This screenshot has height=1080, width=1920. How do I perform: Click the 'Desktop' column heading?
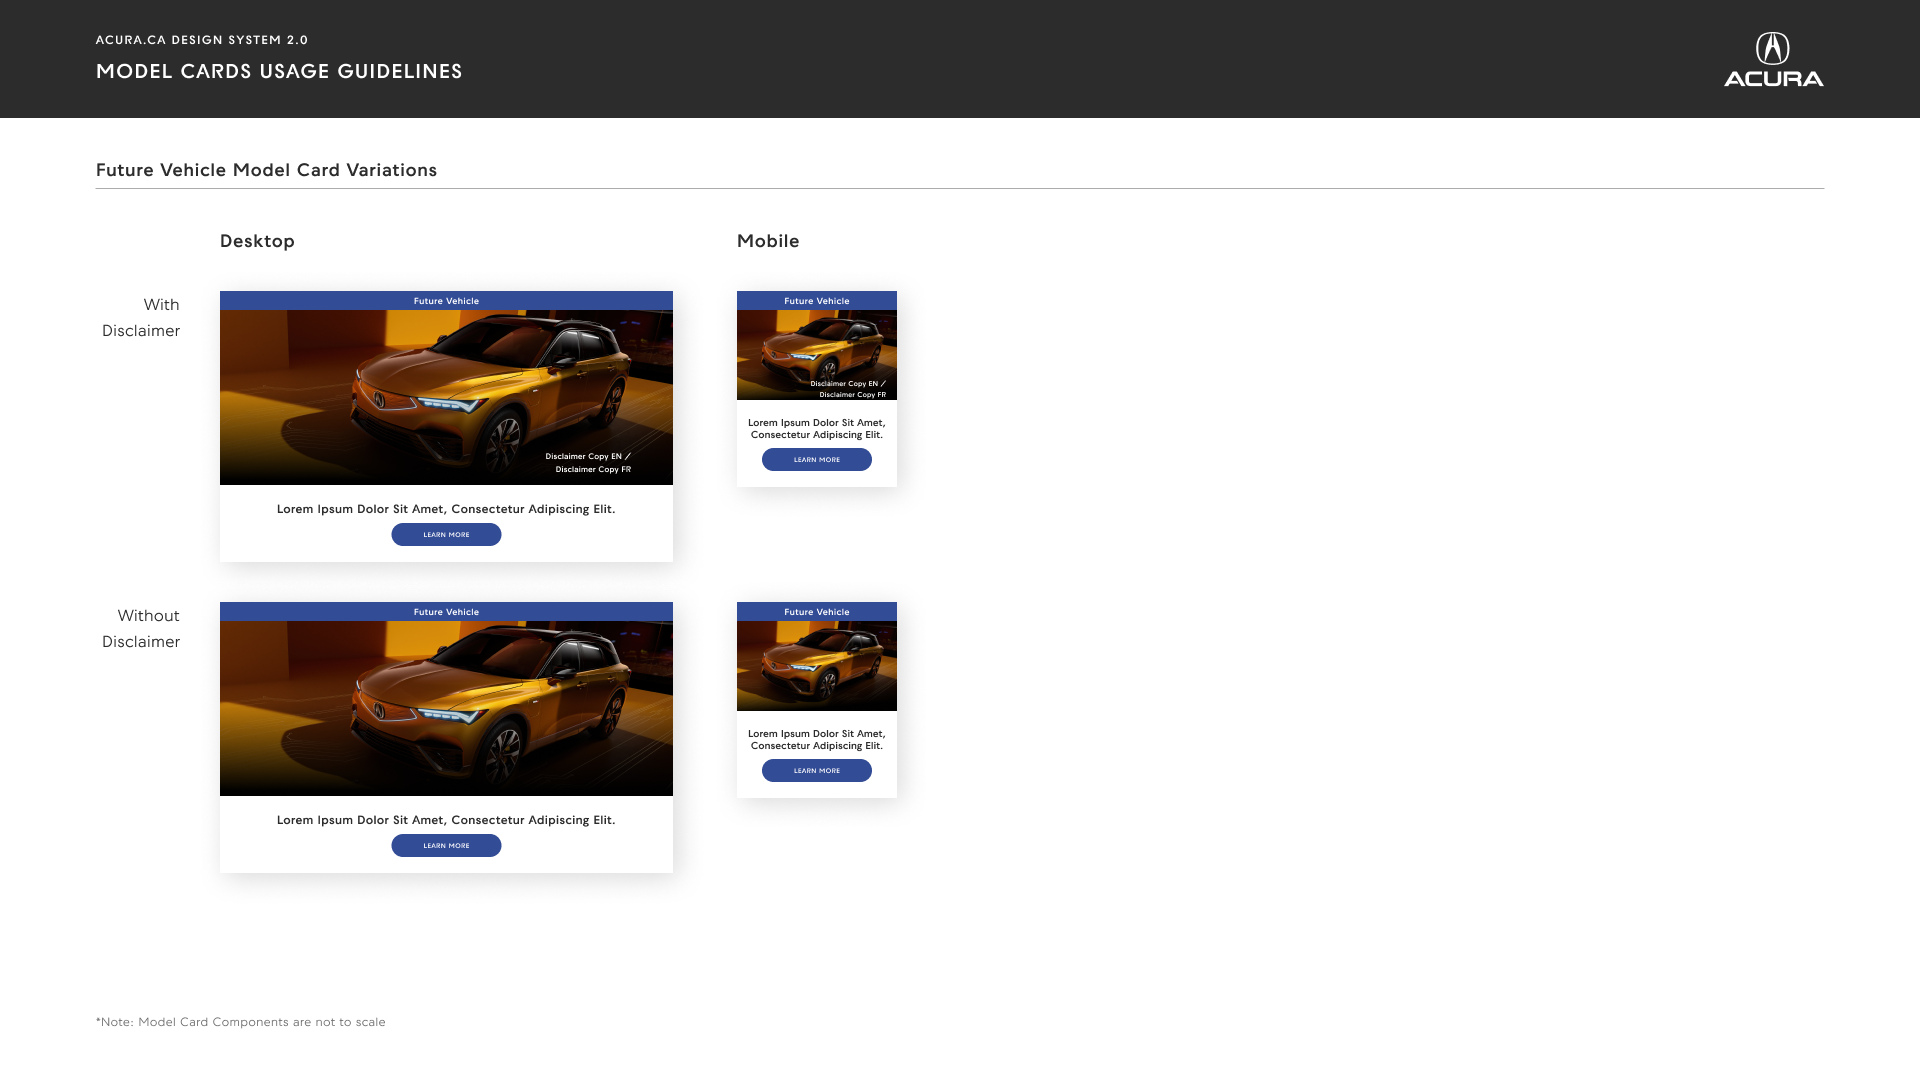click(x=257, y=241)
